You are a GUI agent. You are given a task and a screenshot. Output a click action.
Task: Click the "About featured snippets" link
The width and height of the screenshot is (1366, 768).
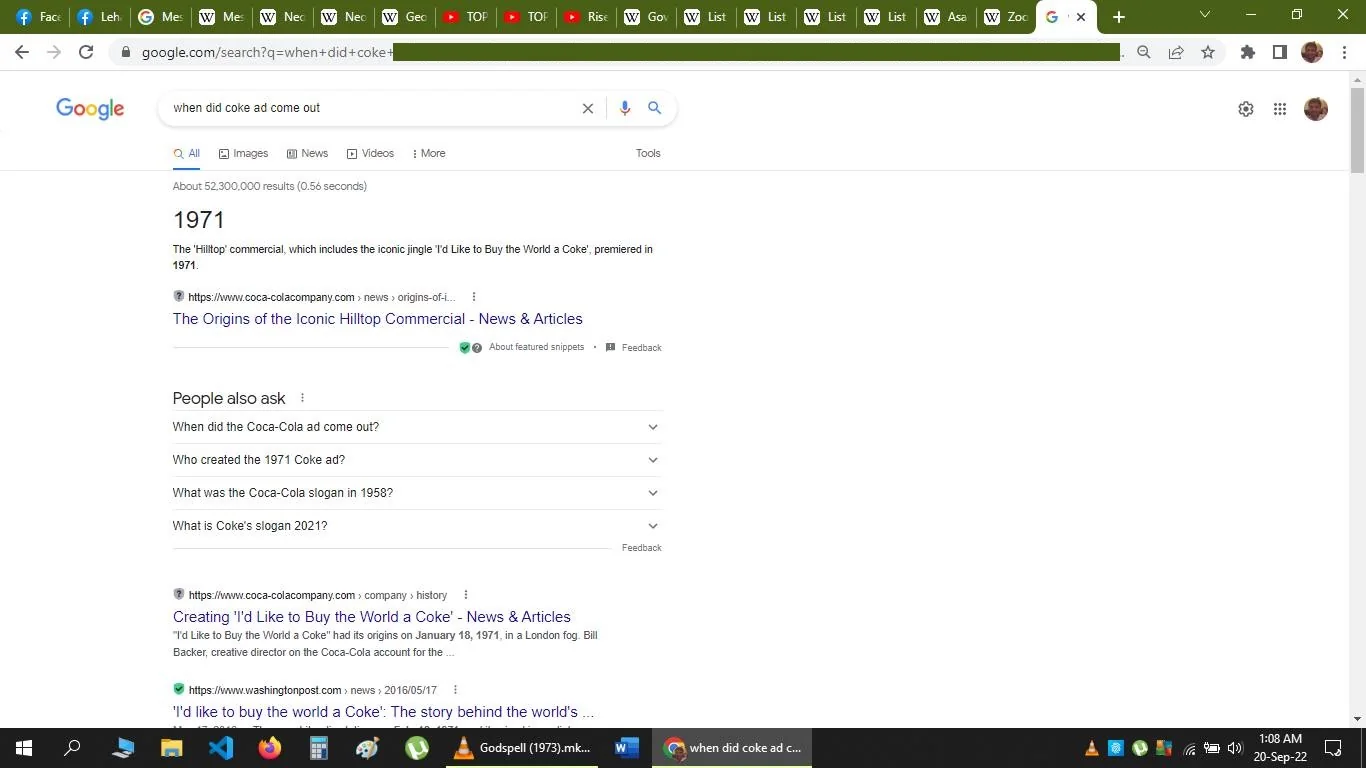tap(536, 347)
